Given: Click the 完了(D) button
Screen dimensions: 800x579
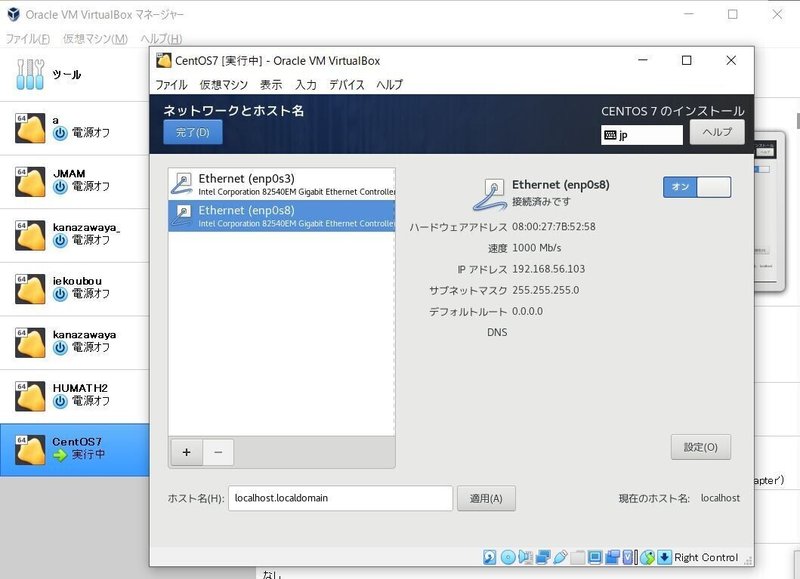Looking at the screenshot, I should coord(193,132).
